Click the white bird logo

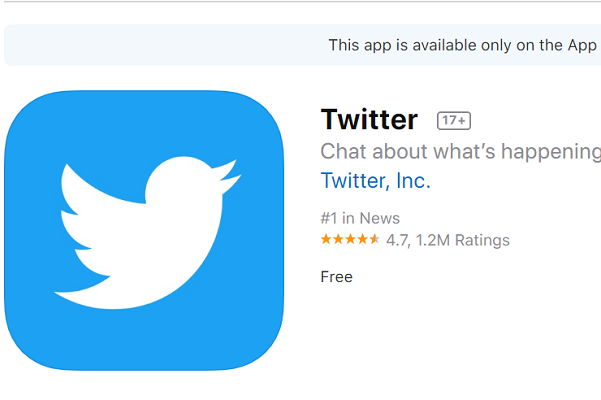pyautogui.click(x=148, y=233)
